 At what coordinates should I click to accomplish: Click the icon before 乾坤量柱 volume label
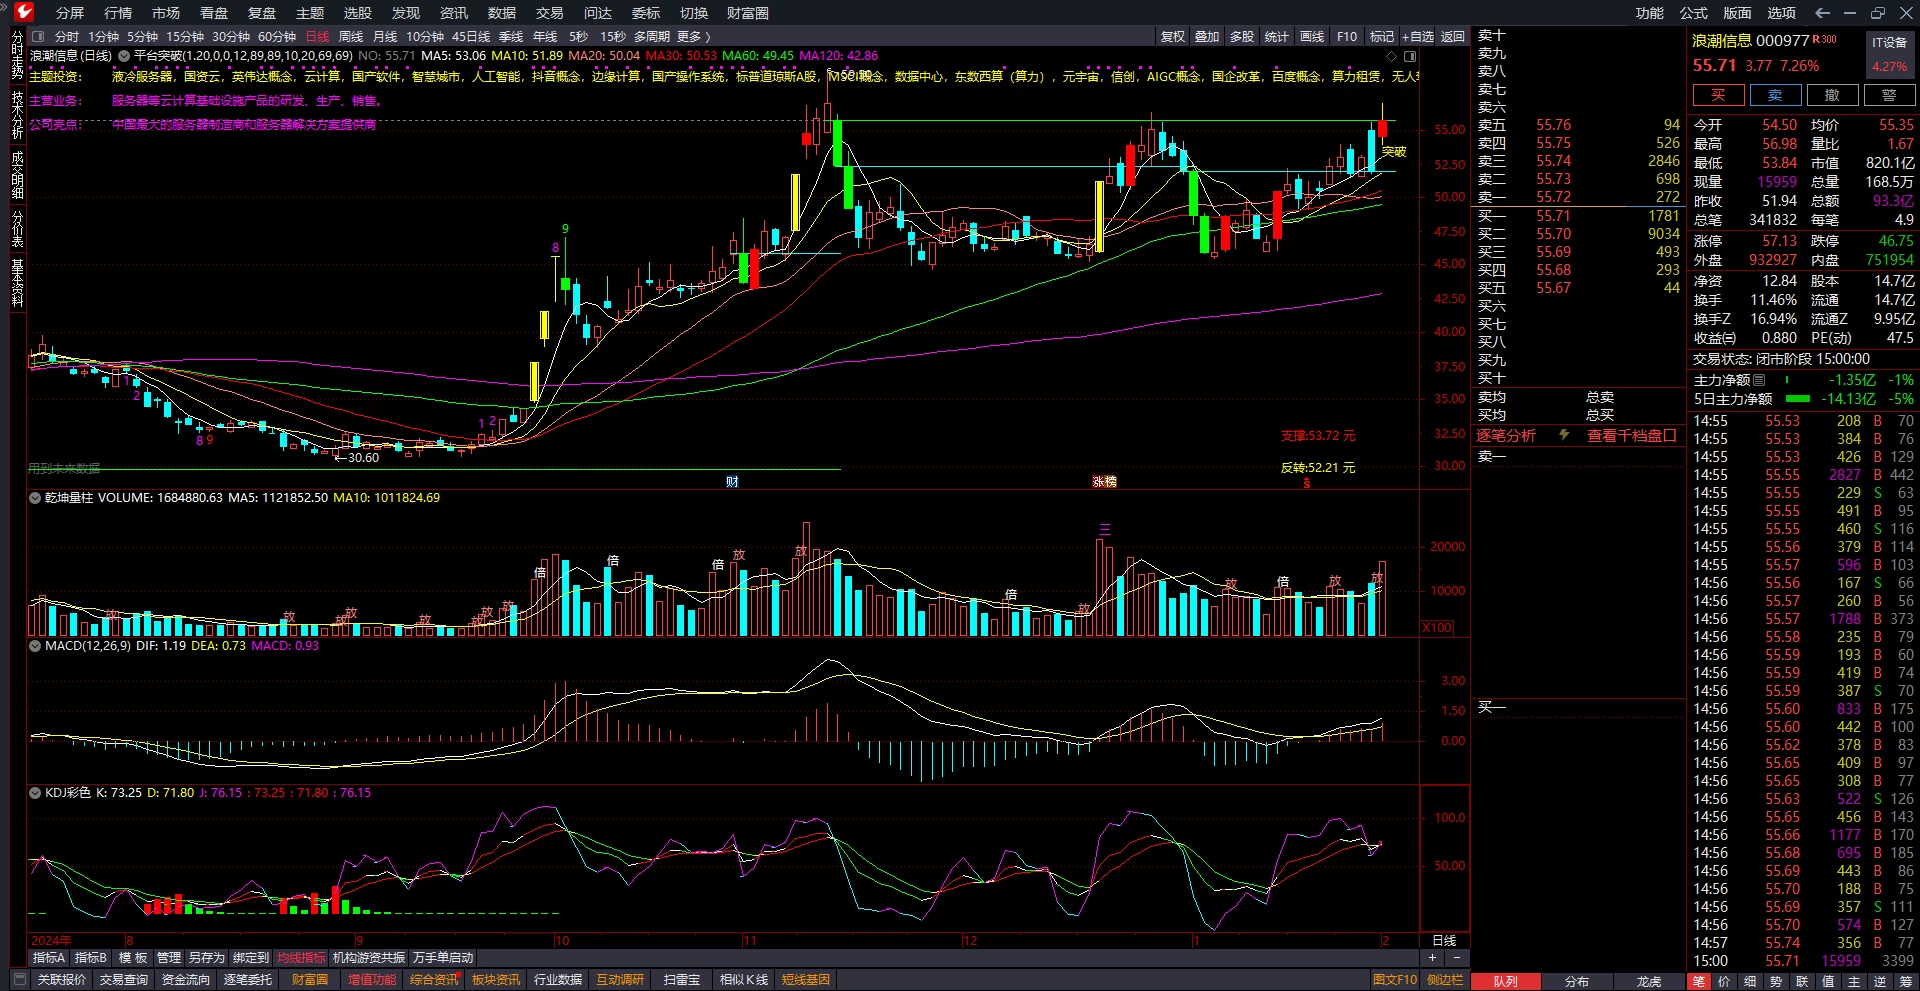tap(35, 497)
